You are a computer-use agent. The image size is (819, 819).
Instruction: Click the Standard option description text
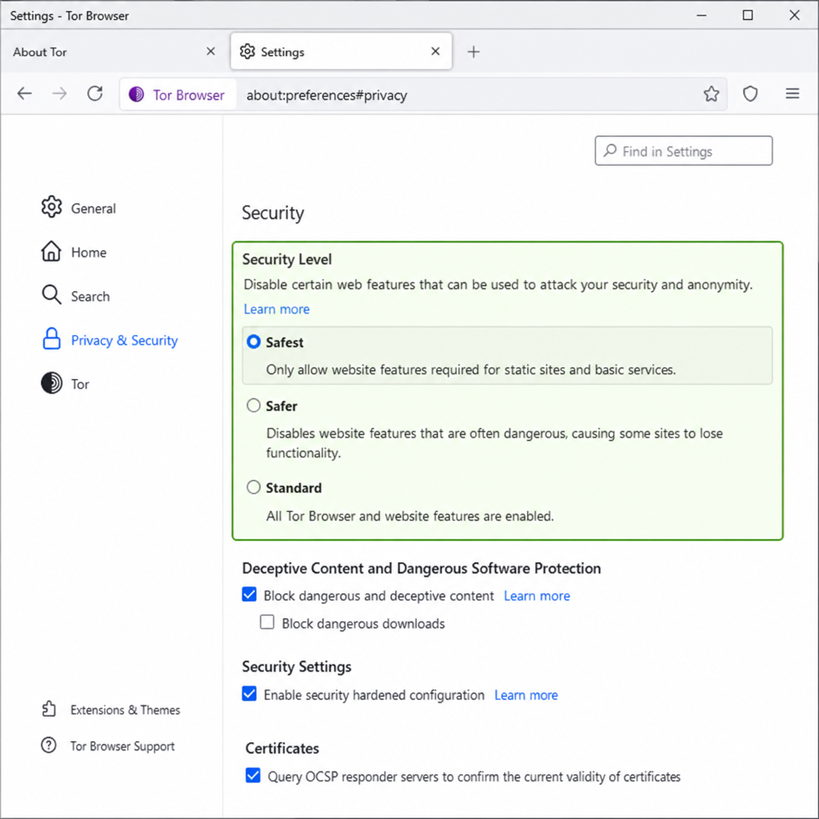coord(410,516)
